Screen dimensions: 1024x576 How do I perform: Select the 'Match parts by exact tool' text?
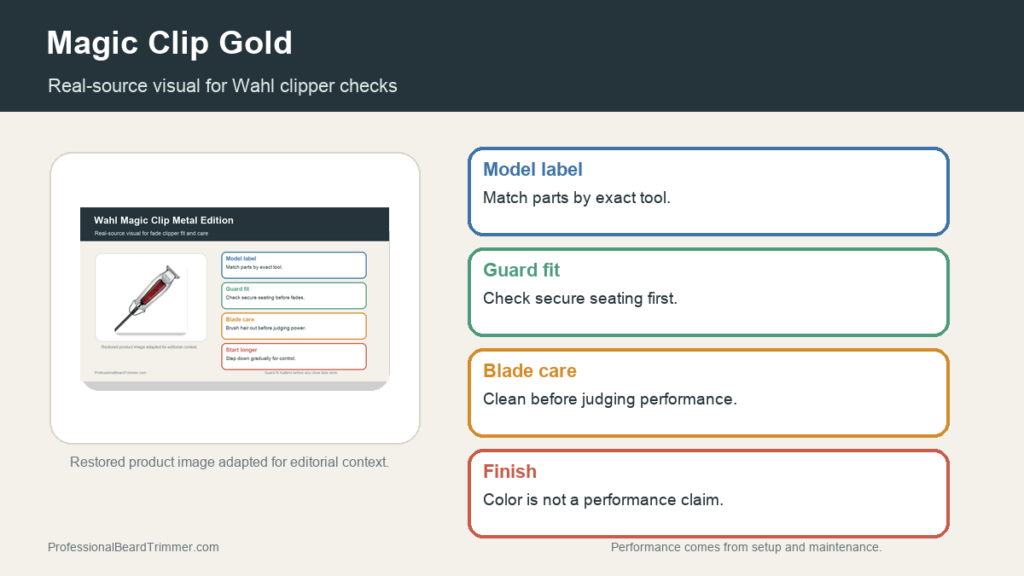577,198
